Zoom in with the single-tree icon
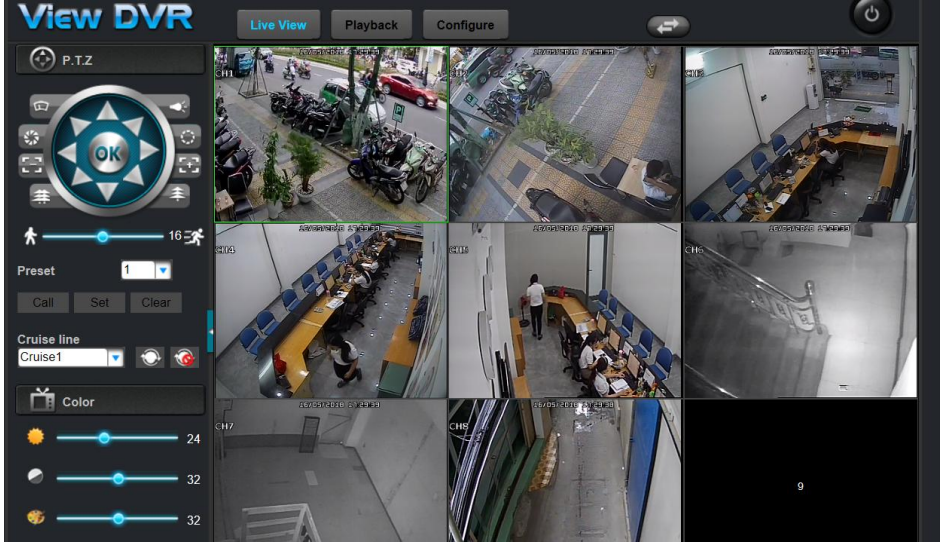Image resolution: width=943 pixels, height=545 pixels. tap(177, 194)
